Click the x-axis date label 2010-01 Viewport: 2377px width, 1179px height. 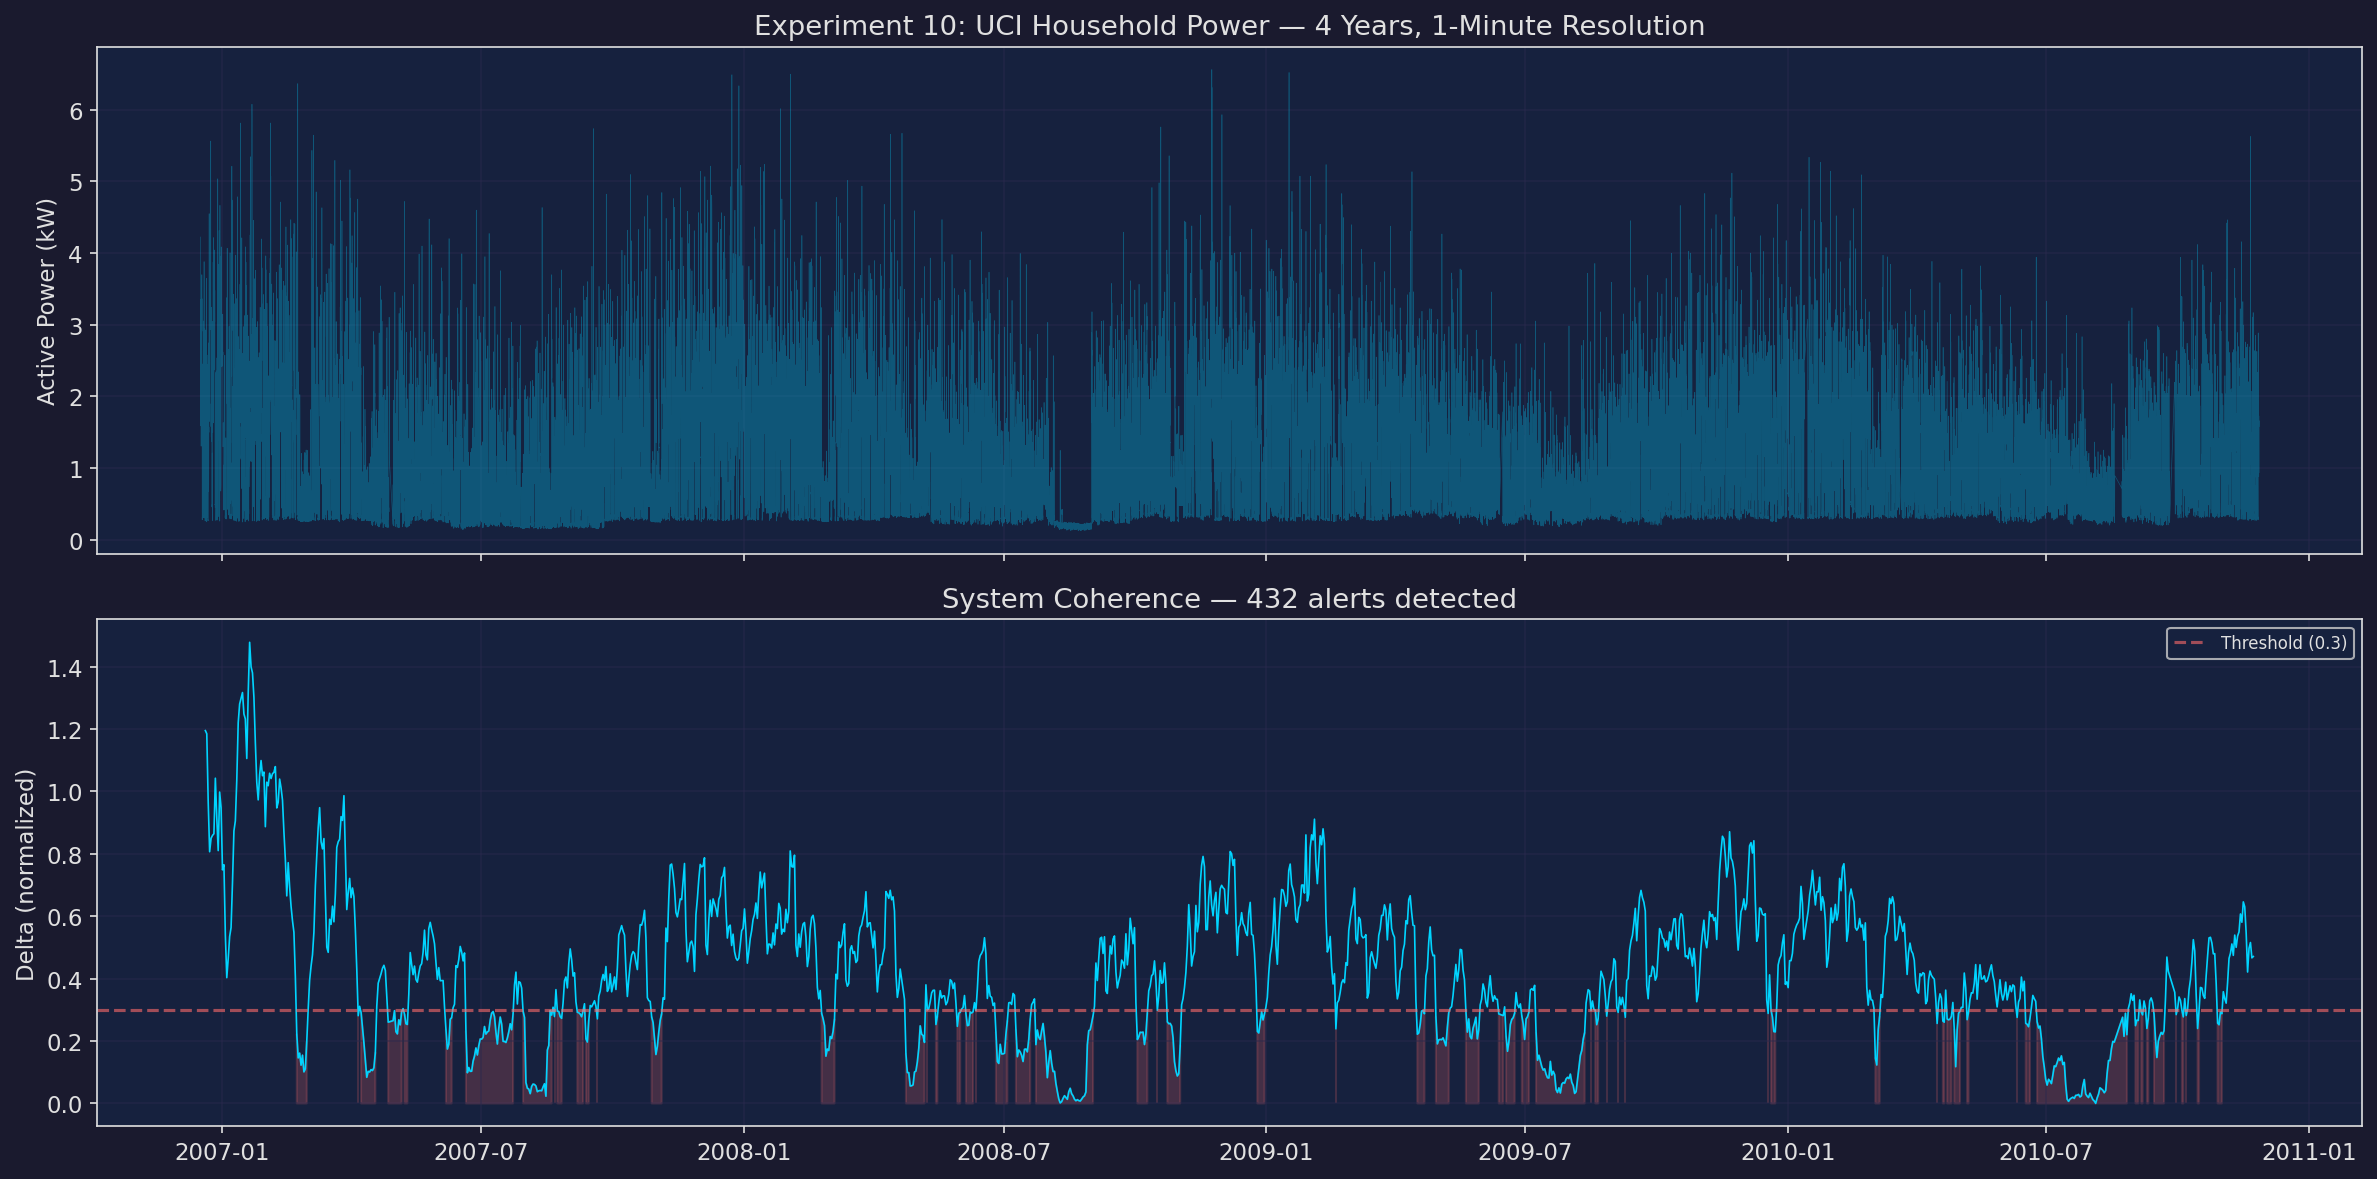click(1788, 1152)
